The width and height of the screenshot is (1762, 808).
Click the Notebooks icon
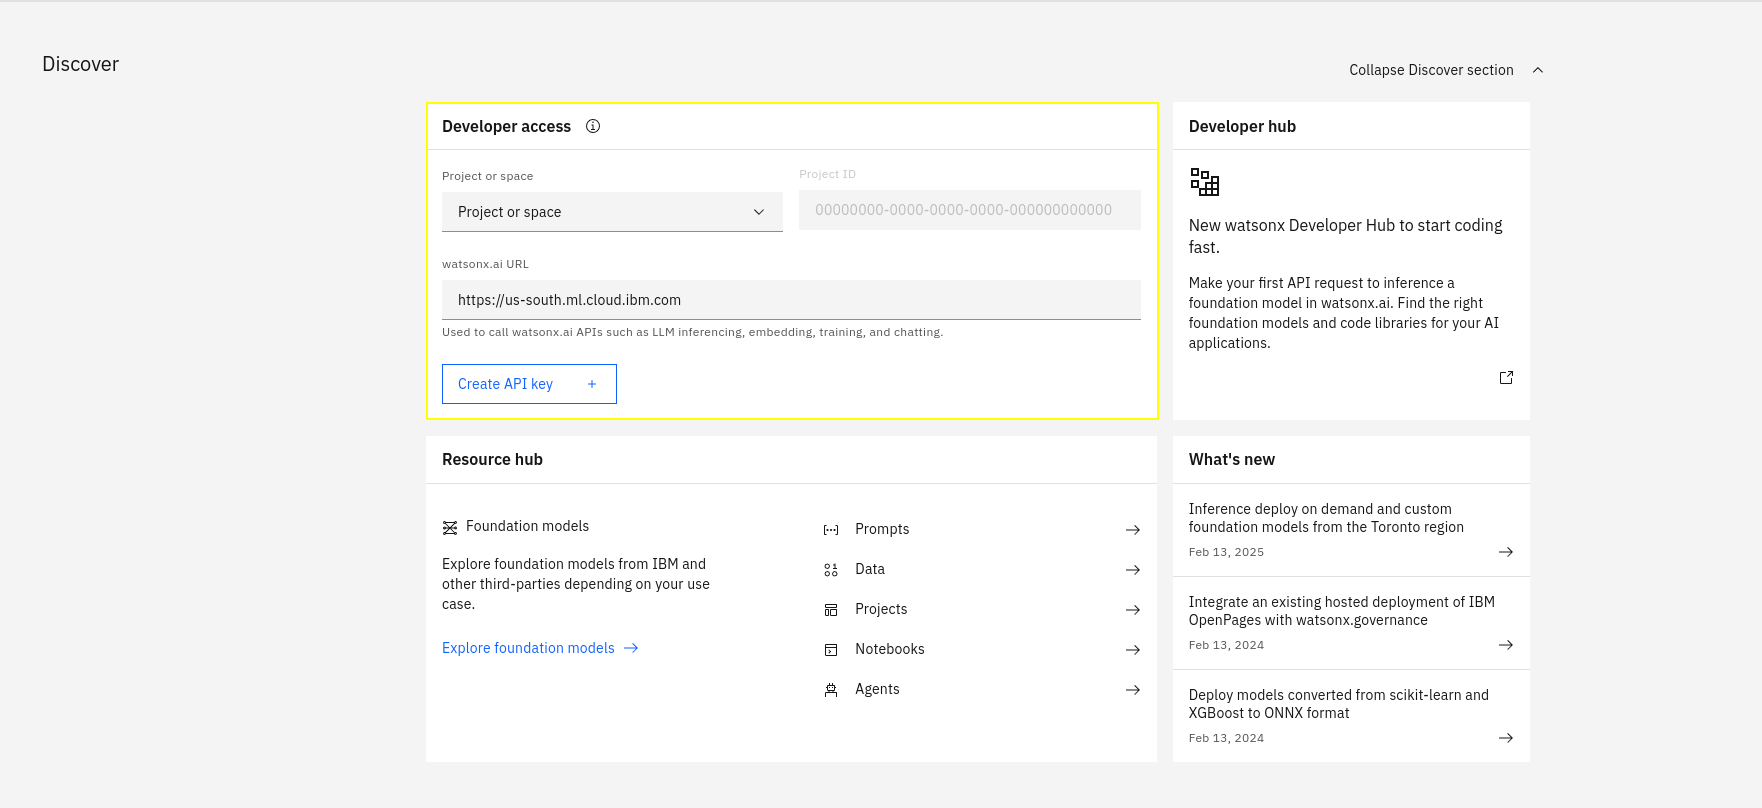[x=831, y=650]
